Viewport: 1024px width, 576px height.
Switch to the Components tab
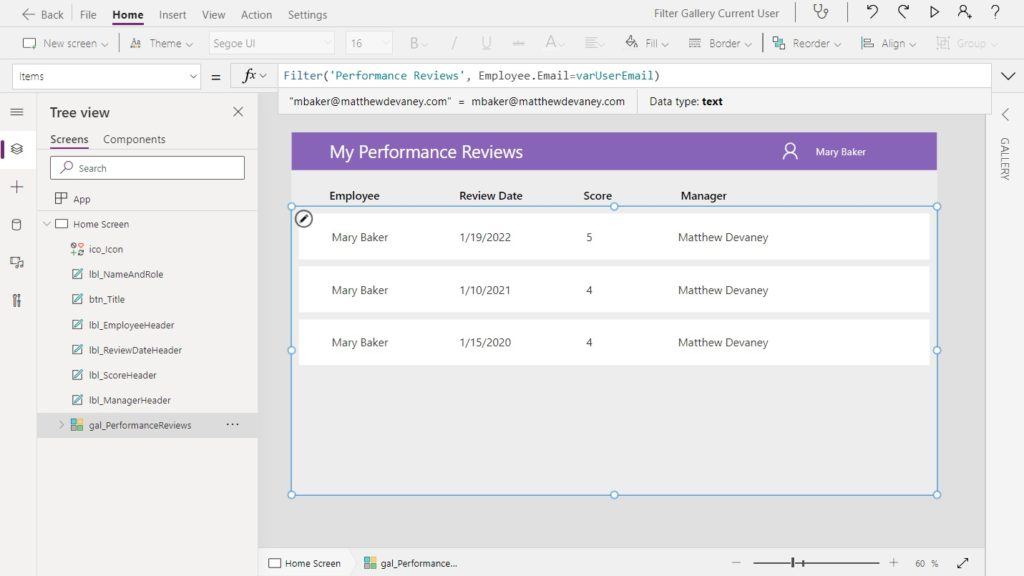(134, 139)
